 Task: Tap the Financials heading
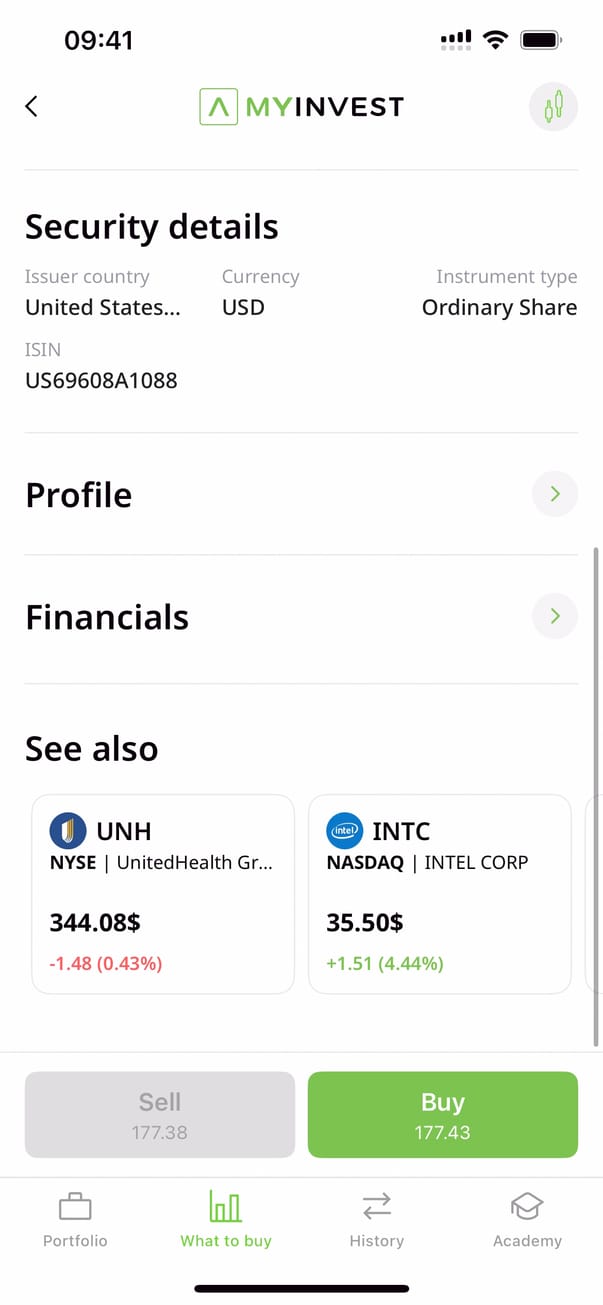coord(107,617)
